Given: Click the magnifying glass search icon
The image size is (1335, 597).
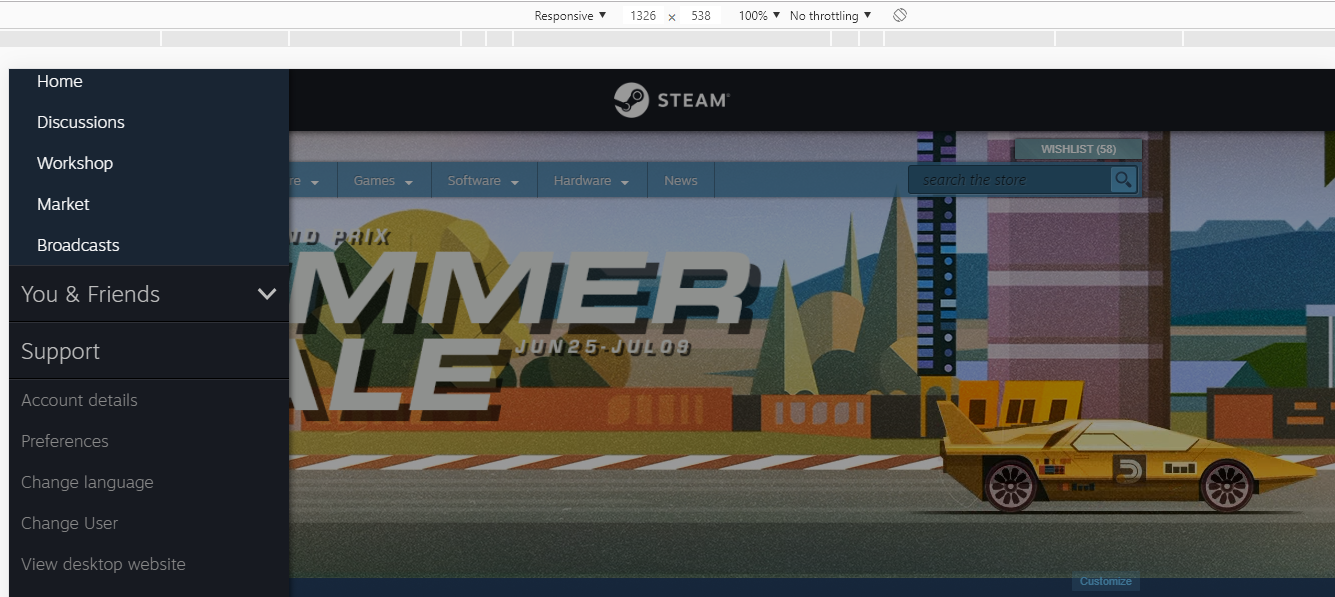Looking at the screenshot, I should tap(1123, 180).
